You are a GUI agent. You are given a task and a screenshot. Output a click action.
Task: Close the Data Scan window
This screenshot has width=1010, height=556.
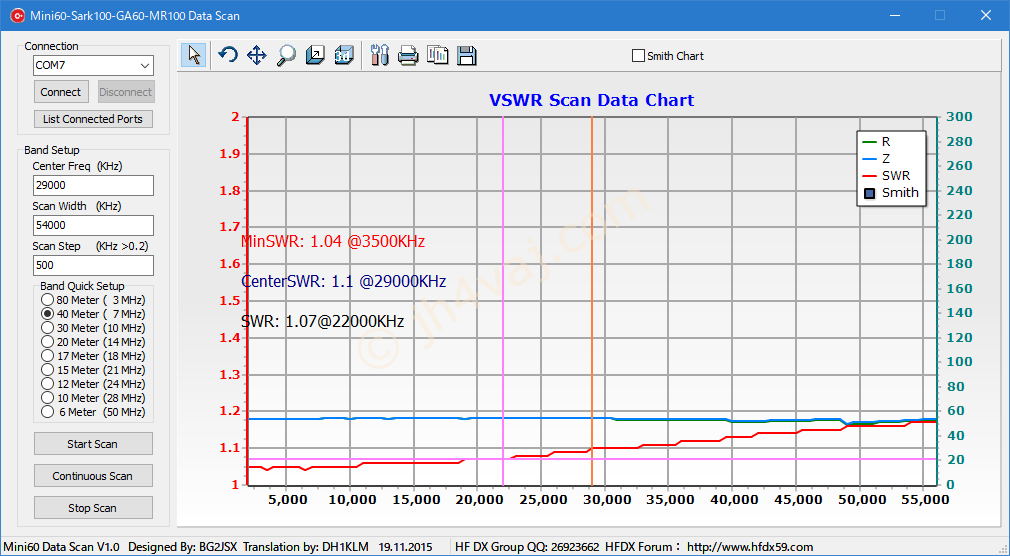point(986,15)
